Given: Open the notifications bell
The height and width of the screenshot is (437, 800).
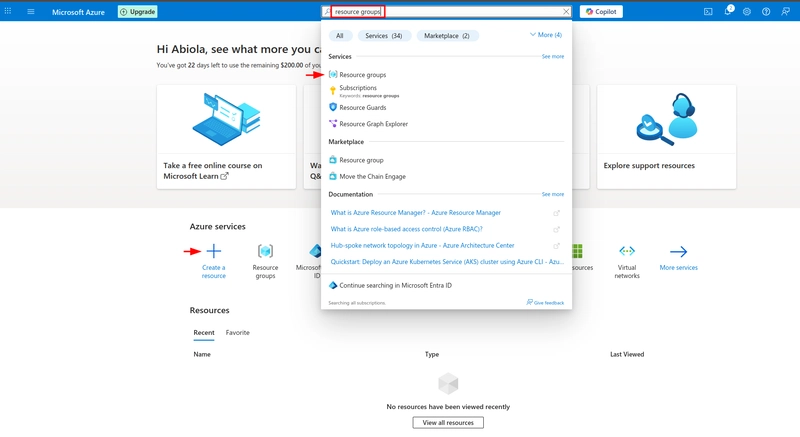Looking at the screenshot, I should [x=728, y=11].
